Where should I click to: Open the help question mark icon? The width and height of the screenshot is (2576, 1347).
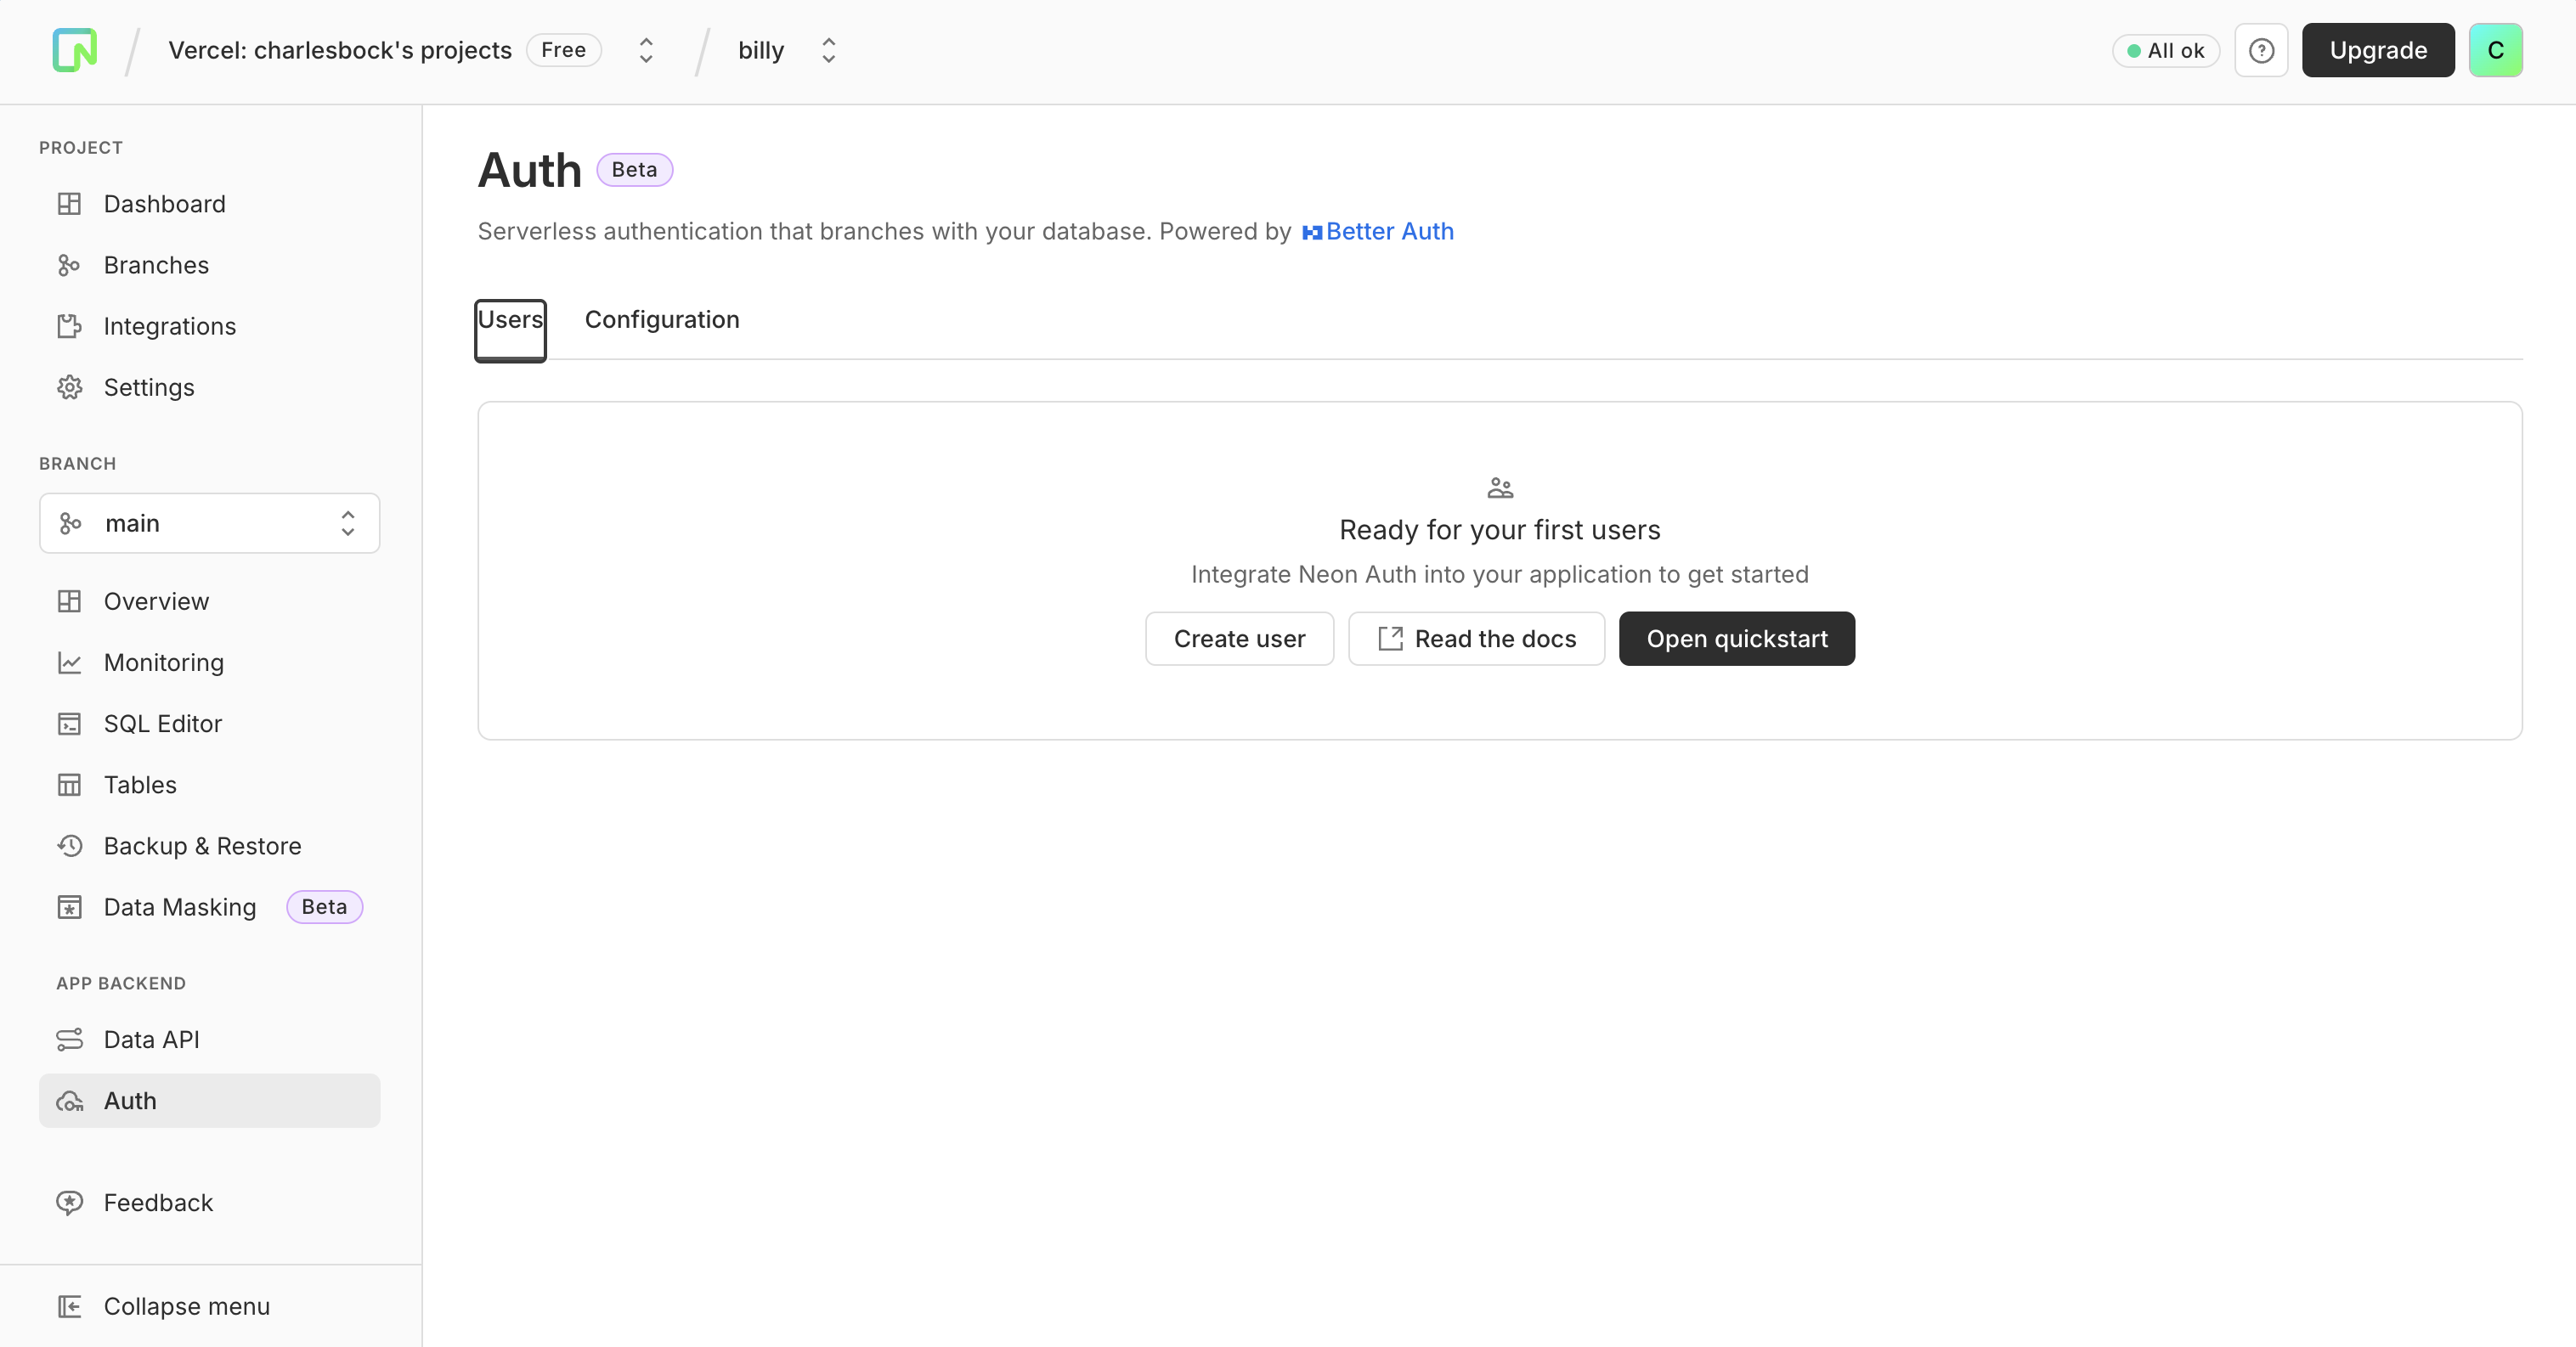[x=2261, y=50]
